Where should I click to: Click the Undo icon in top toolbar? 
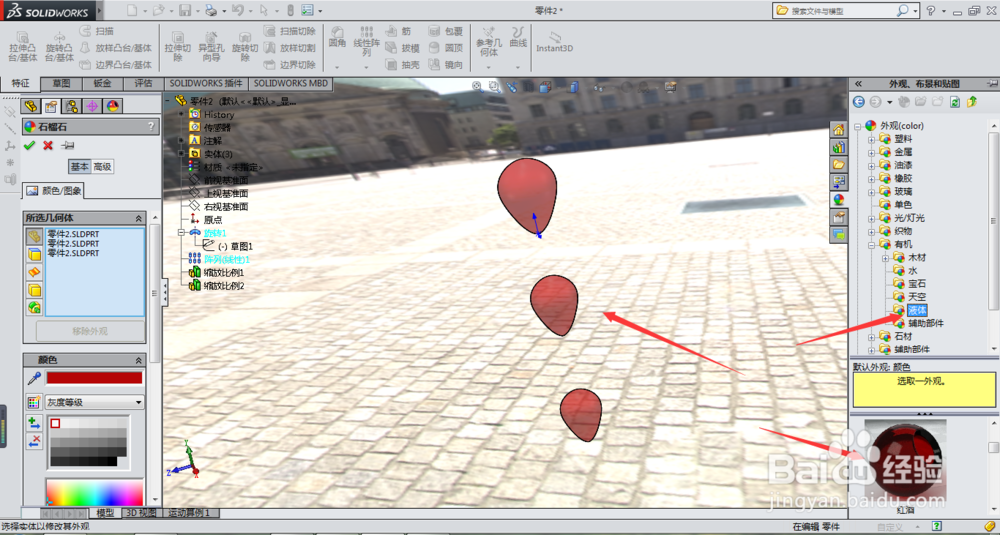[237, 11]
